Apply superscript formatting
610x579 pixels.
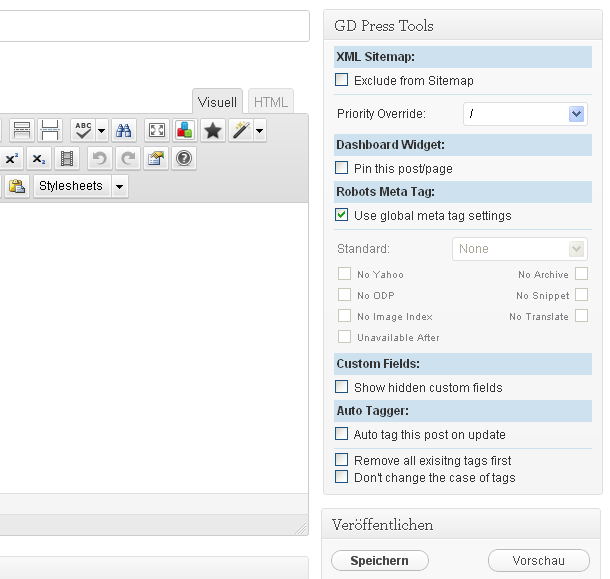(12, 158)
